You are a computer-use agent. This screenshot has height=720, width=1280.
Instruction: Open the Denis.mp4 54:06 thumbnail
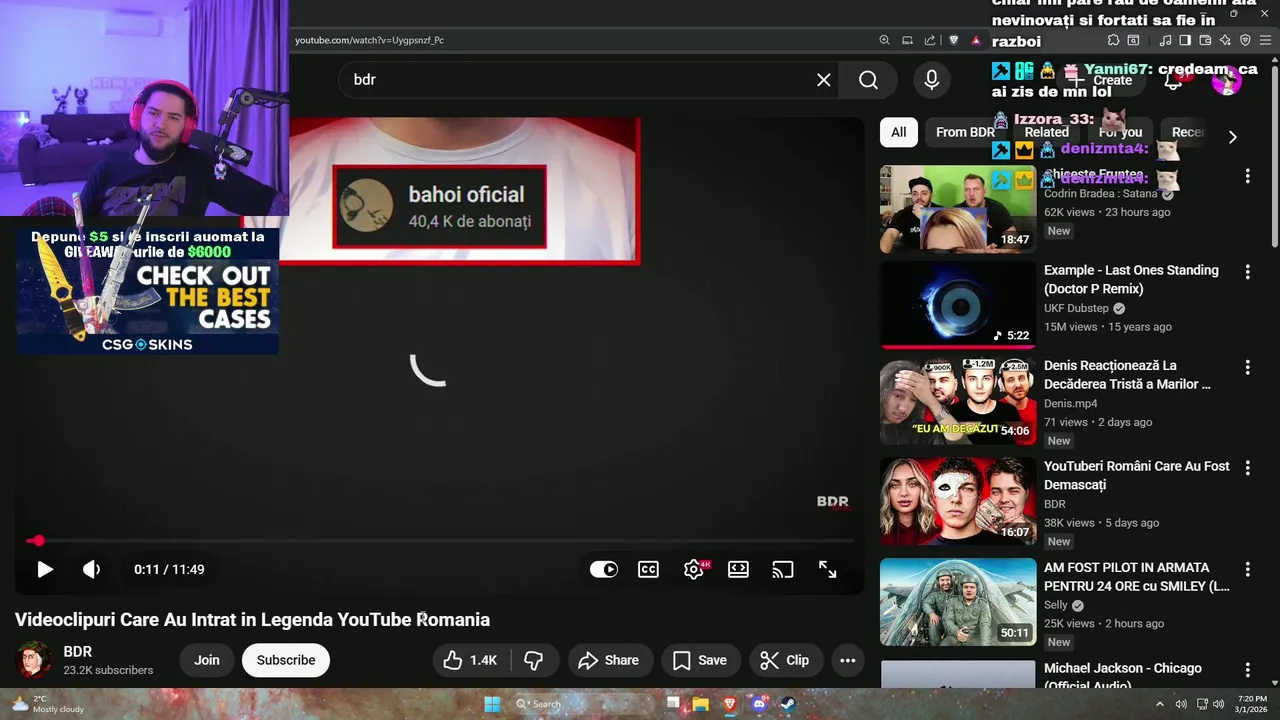coord(958,401)
